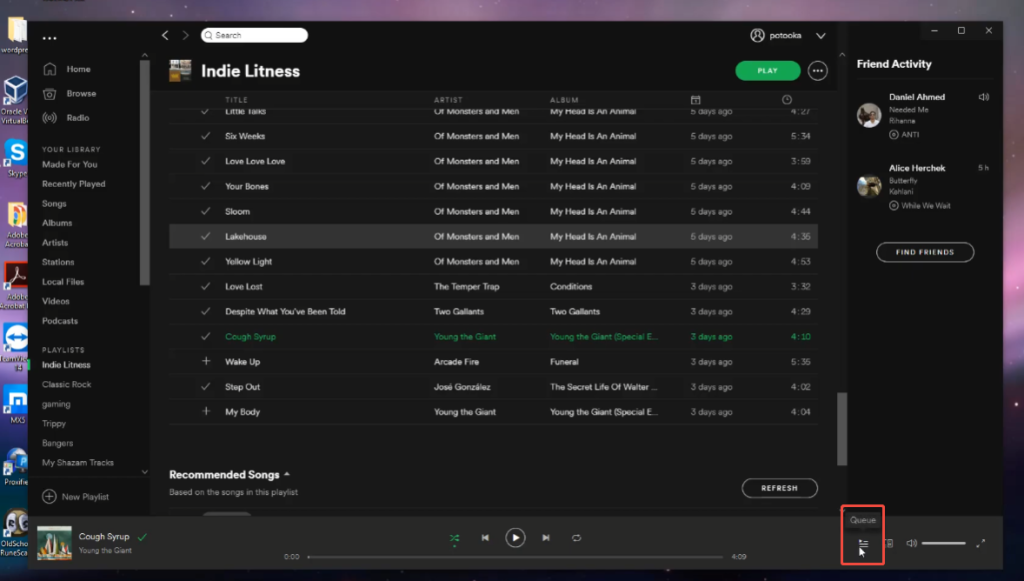Viewport: 1024px width, 581px height.
Task: Collapse Recommended Songs section
Action: coord(287,475)
